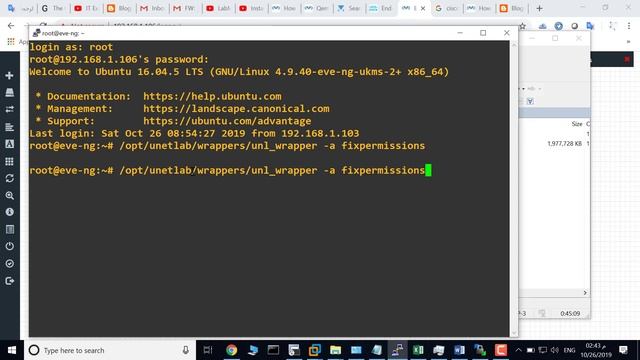Switch to the 'Sear' browser tab

[349, 8]
